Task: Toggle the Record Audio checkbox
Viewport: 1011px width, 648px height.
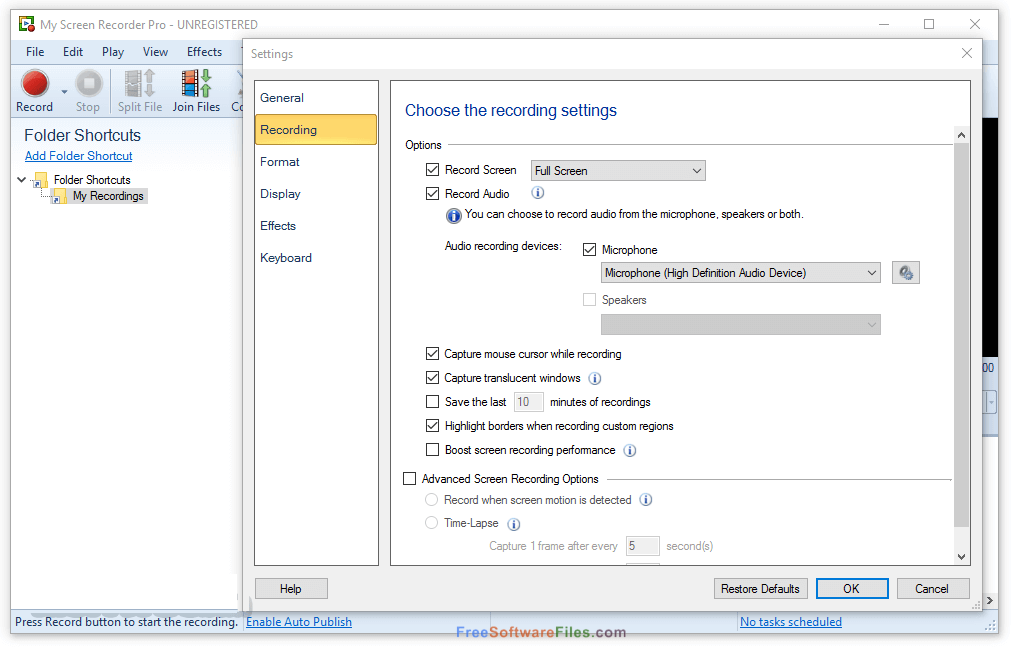Action: [x=432, y=193]
